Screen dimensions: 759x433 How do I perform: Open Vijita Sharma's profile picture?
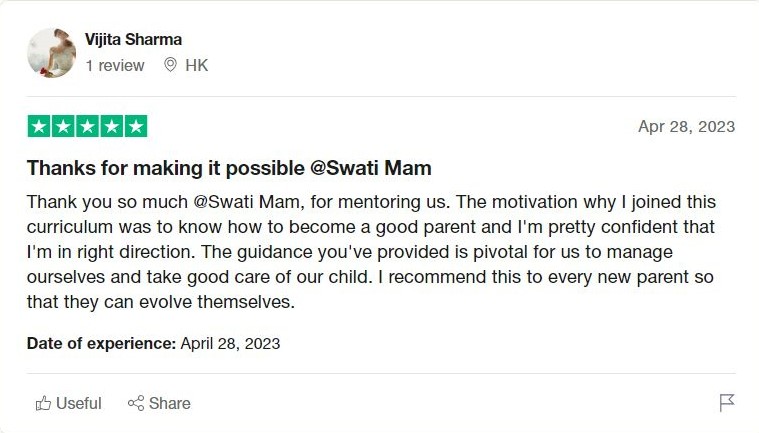(51, 52)
